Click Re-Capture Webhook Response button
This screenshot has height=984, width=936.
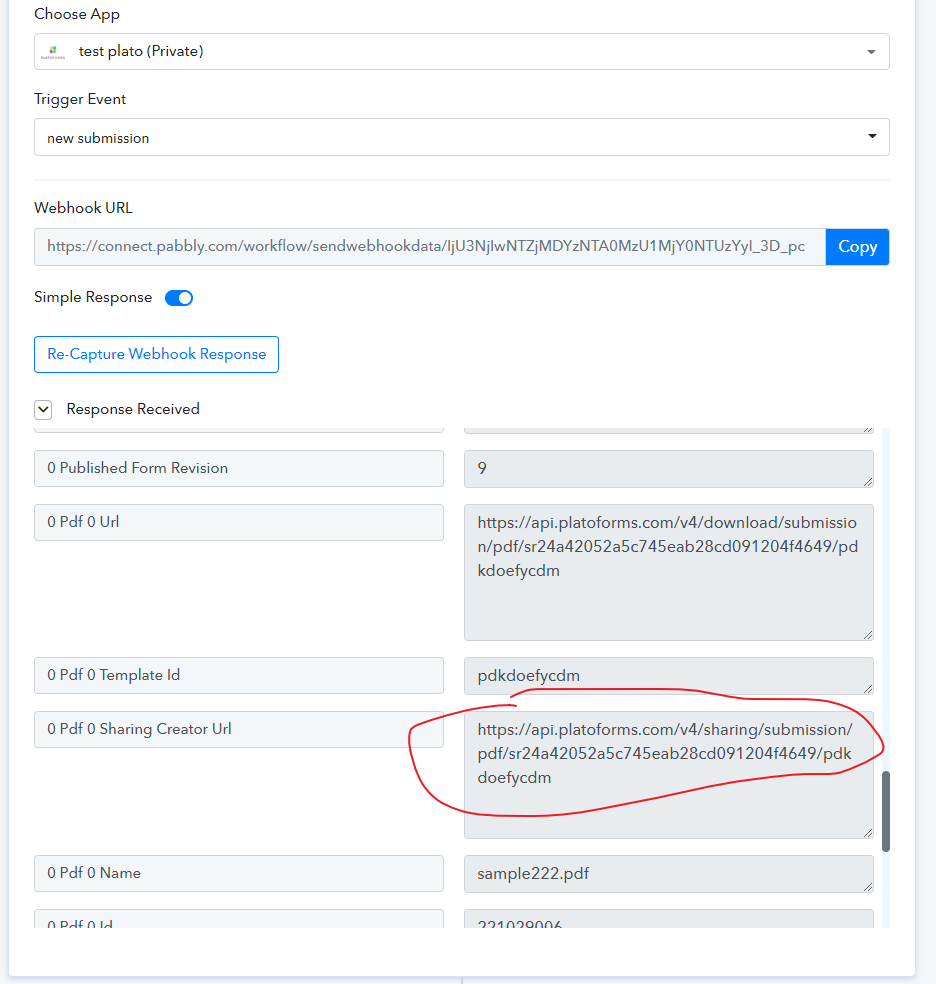(156, 355)
